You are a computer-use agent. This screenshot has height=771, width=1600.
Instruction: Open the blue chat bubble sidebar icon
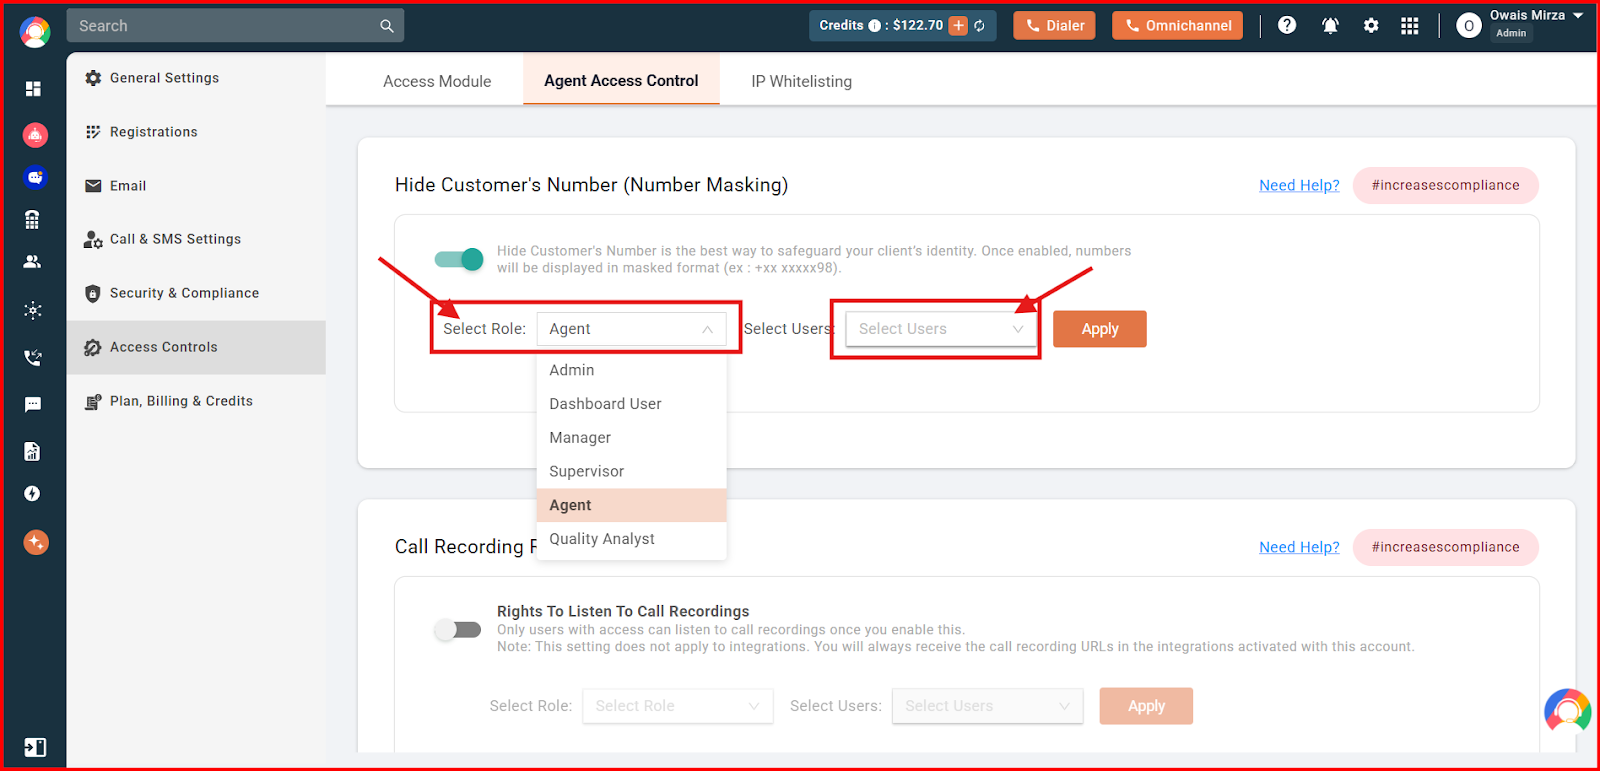pyautogui.click(x=35, y=177)
